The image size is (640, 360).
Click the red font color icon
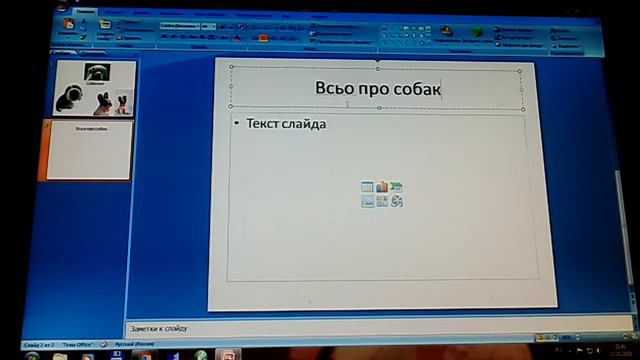click(x=237, y=38)
